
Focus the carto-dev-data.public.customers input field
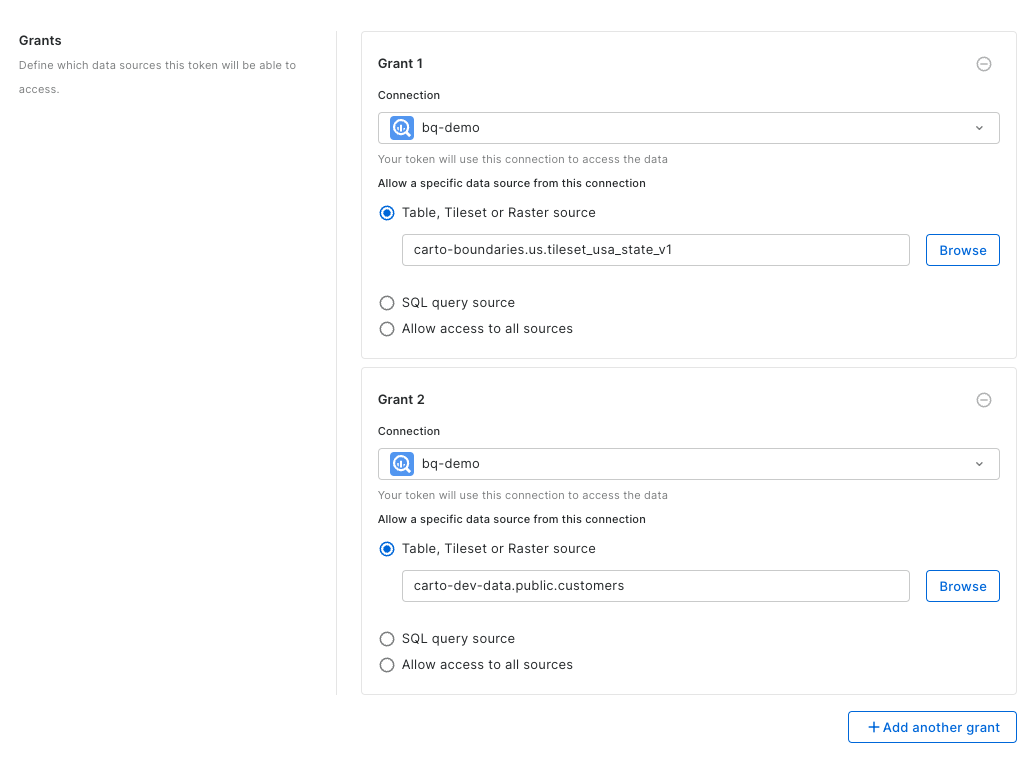coord(655,586)
